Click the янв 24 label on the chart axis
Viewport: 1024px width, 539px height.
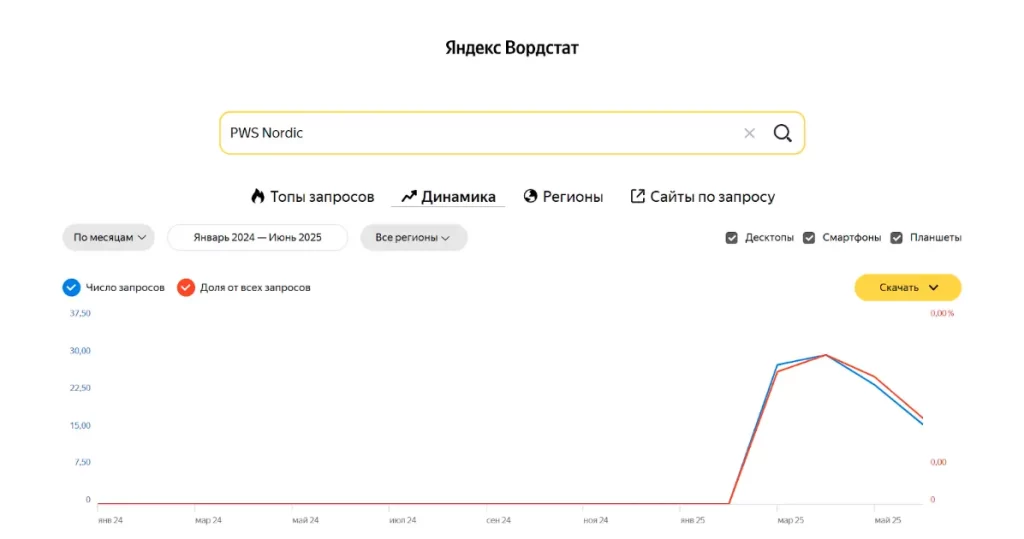point(110,520)
